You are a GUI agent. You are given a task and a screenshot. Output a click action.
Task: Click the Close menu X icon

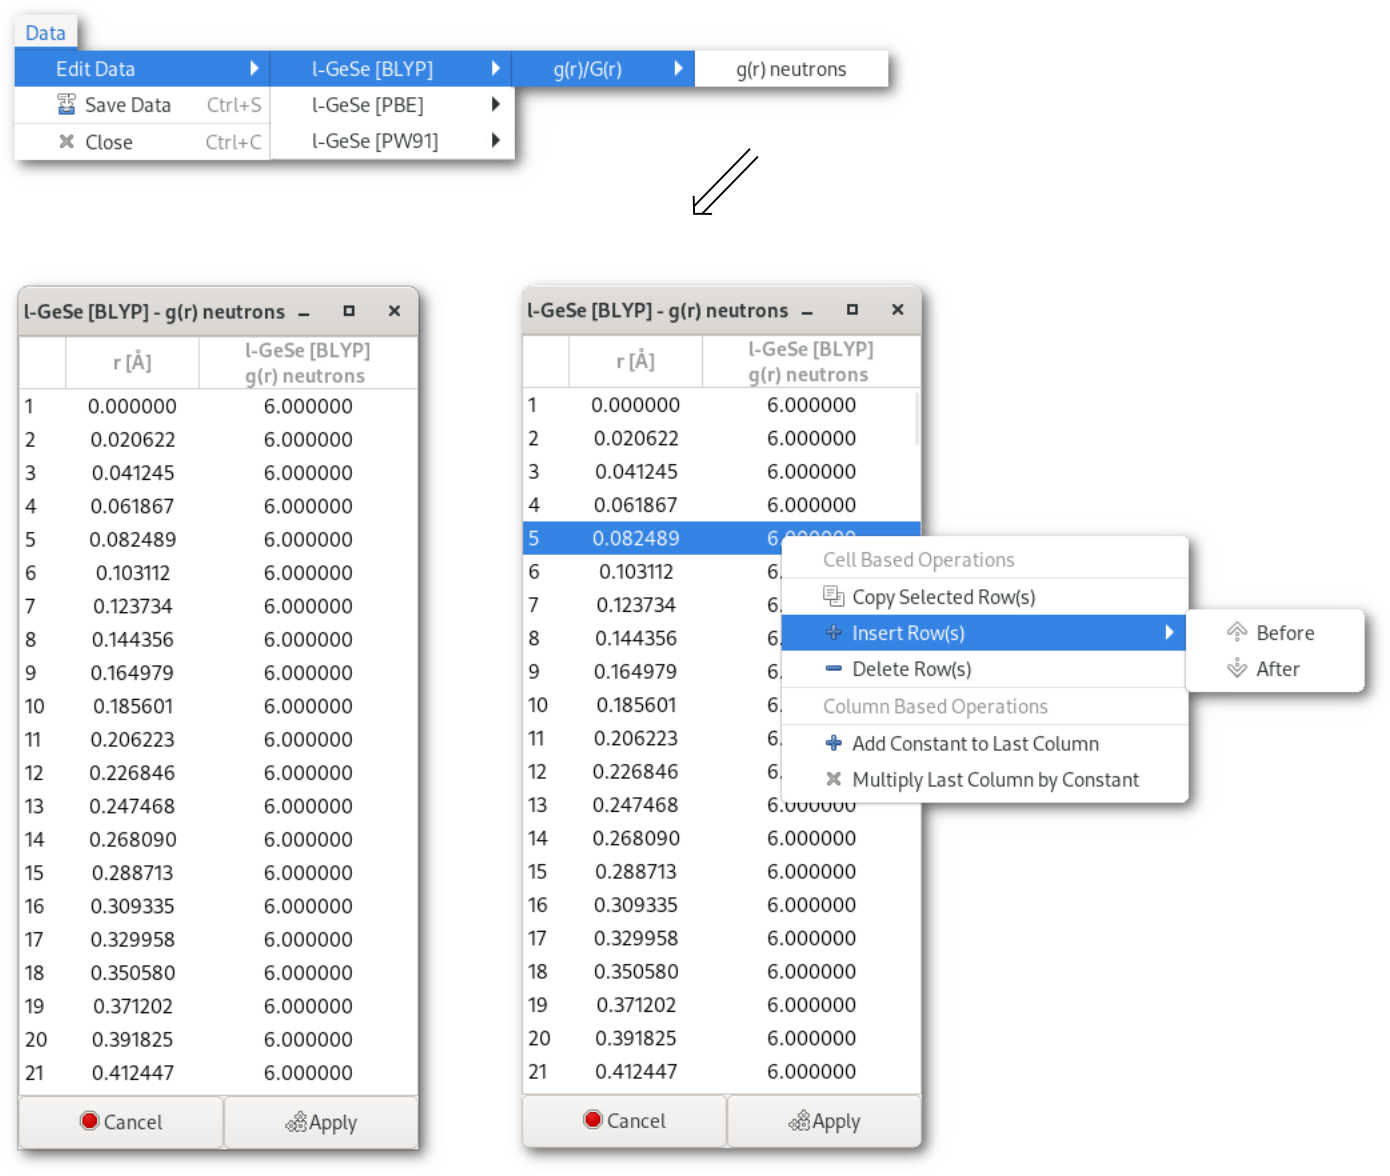66,142
